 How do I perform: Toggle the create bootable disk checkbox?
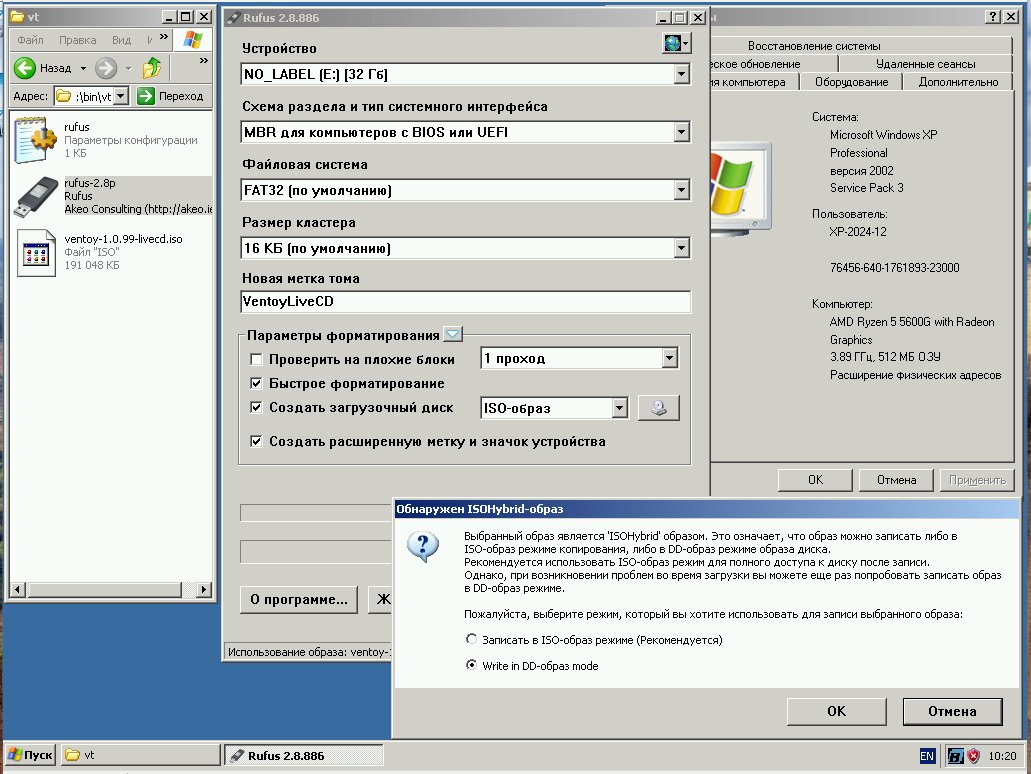256,408
